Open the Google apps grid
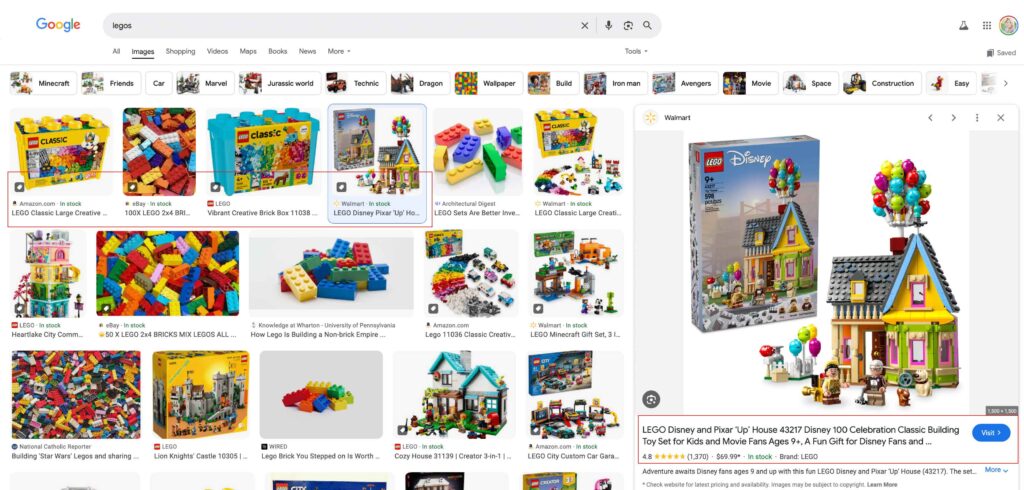The width and height of the screenshot is (1024, 490). [987, 25]
